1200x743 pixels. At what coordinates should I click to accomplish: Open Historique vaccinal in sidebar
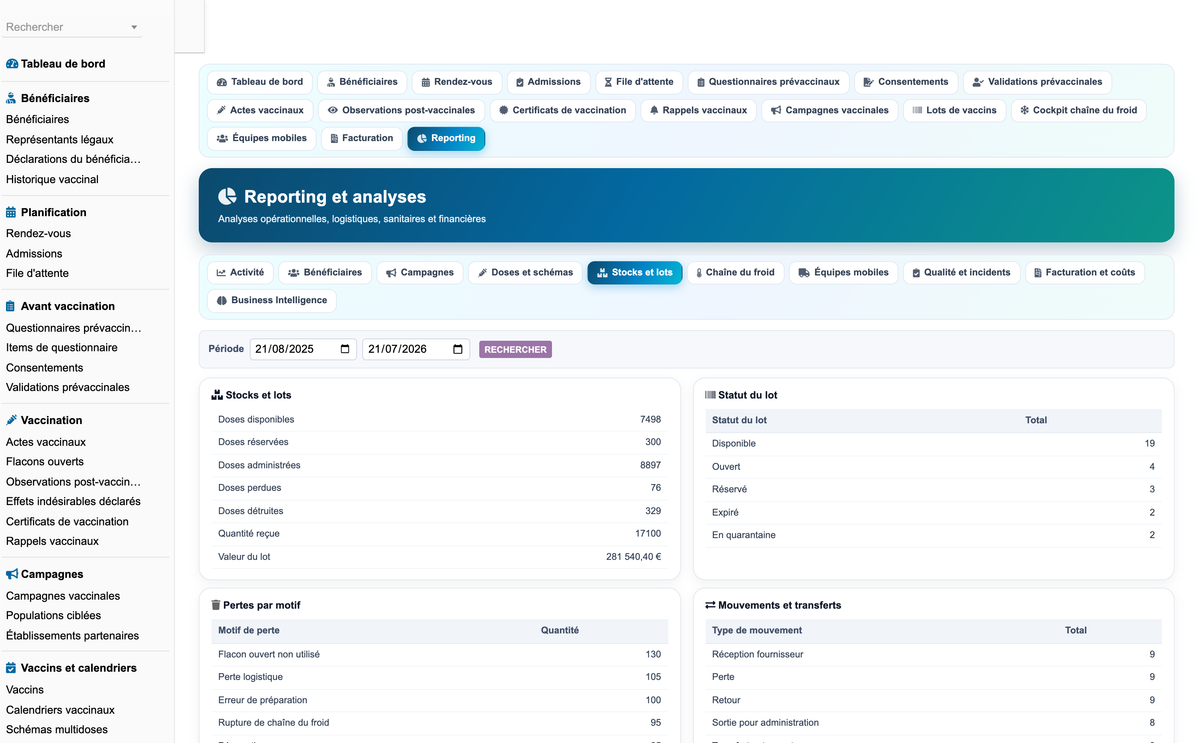click(52, 179)
